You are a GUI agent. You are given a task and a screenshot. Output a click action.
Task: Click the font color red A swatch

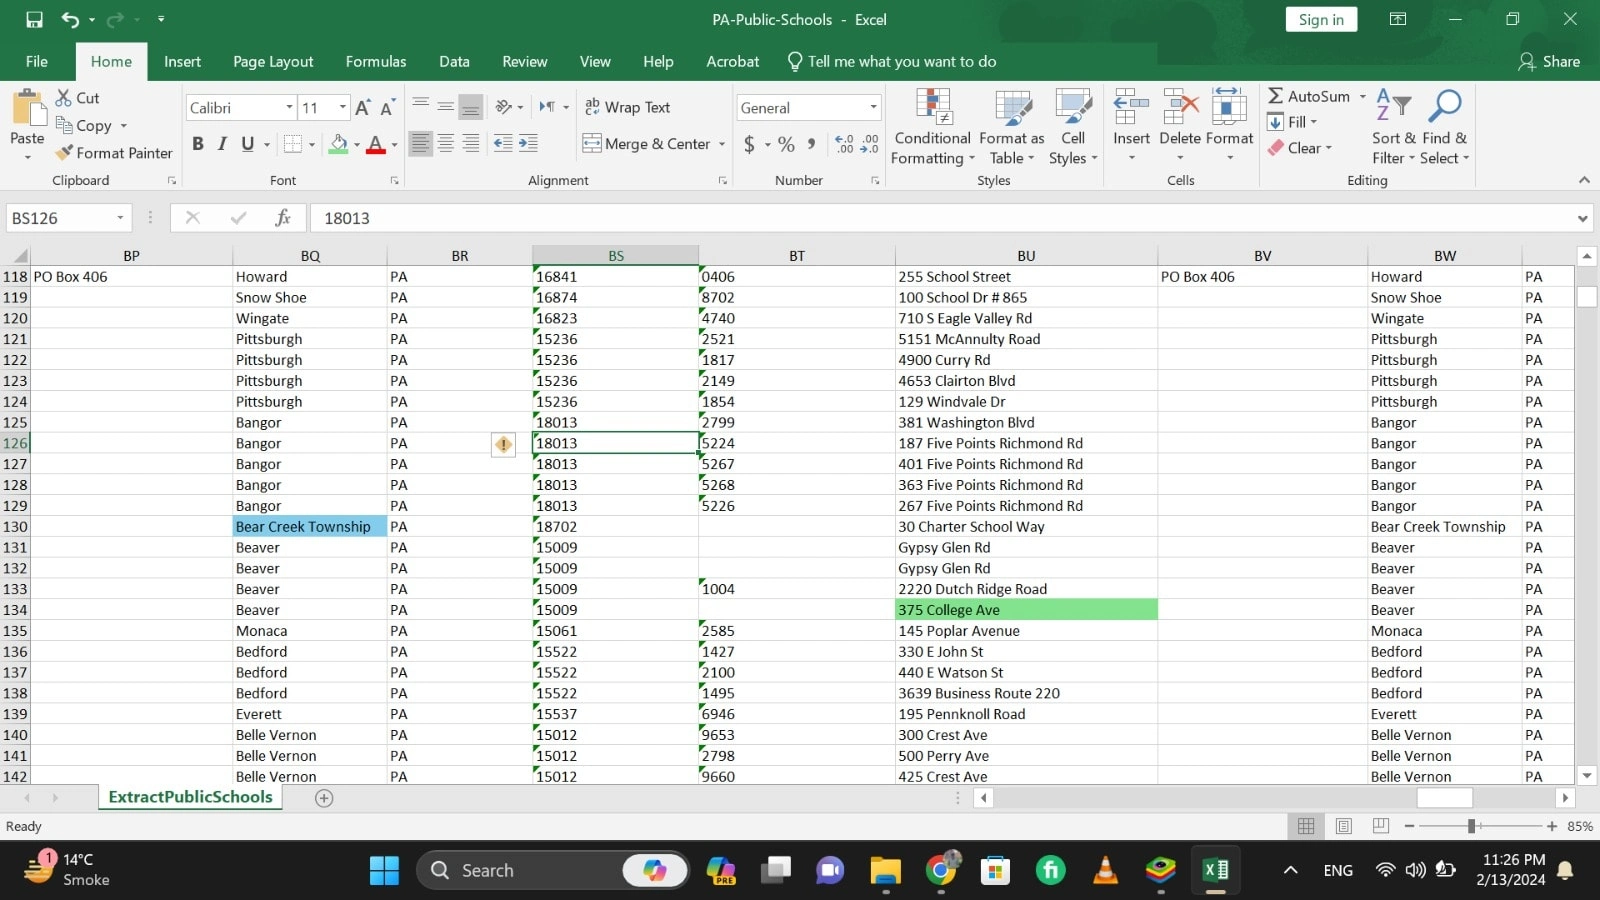coord(376,144)
